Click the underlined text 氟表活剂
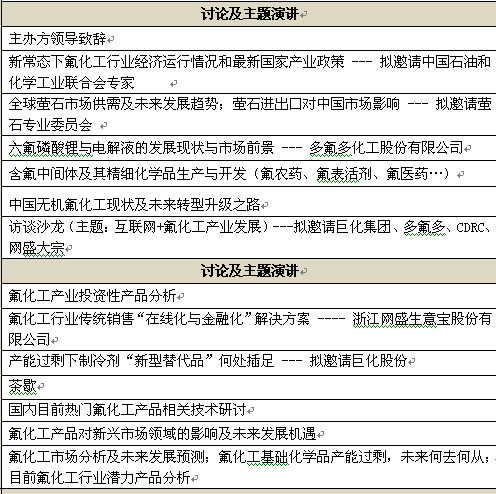This screenshot has height=494, width=496. (344, 174)
